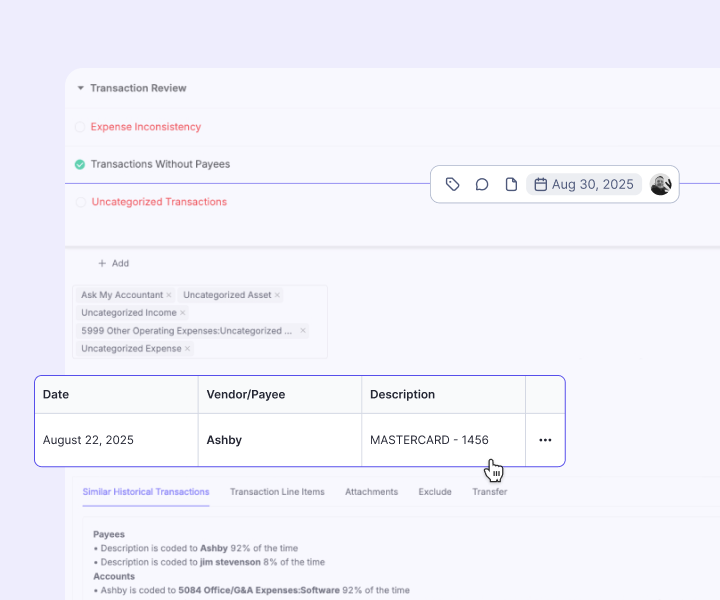Select the Ashby vendor cell
Viewport: 720px width, 600px height.
(280, 440)
